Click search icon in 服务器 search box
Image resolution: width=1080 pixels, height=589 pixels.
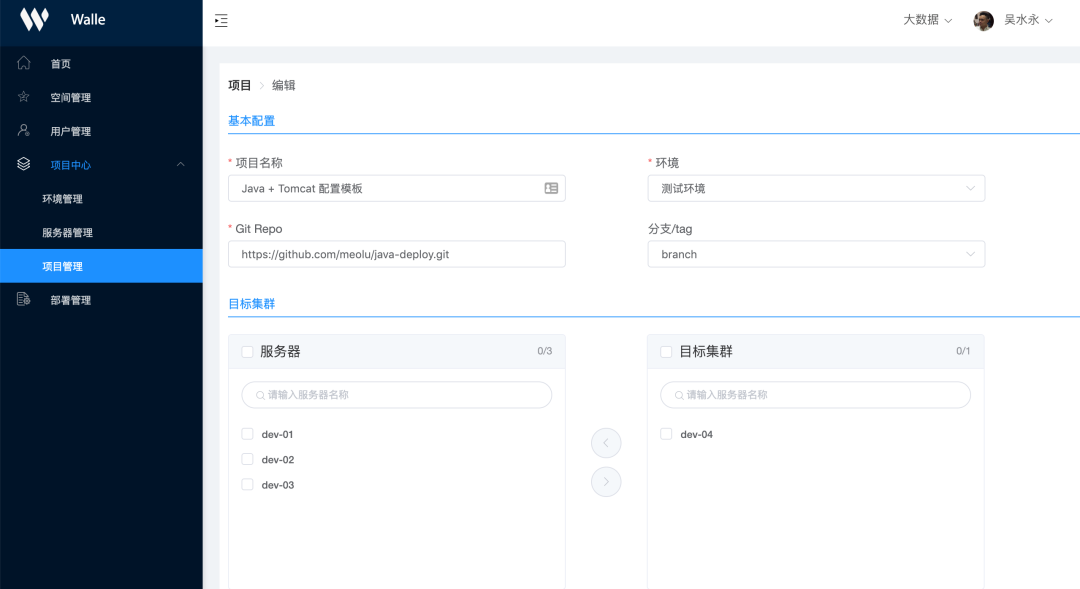coord(260,395)
